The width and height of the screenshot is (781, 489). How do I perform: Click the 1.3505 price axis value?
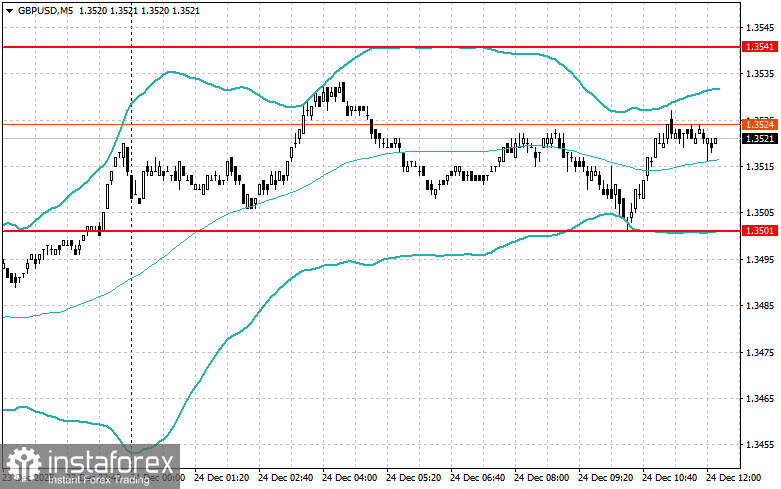760,213
